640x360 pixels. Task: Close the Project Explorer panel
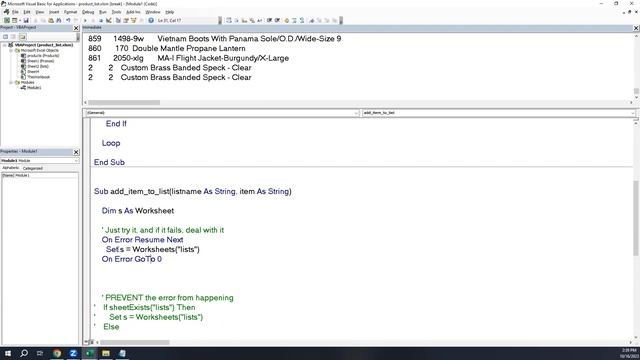click(76, 28)
